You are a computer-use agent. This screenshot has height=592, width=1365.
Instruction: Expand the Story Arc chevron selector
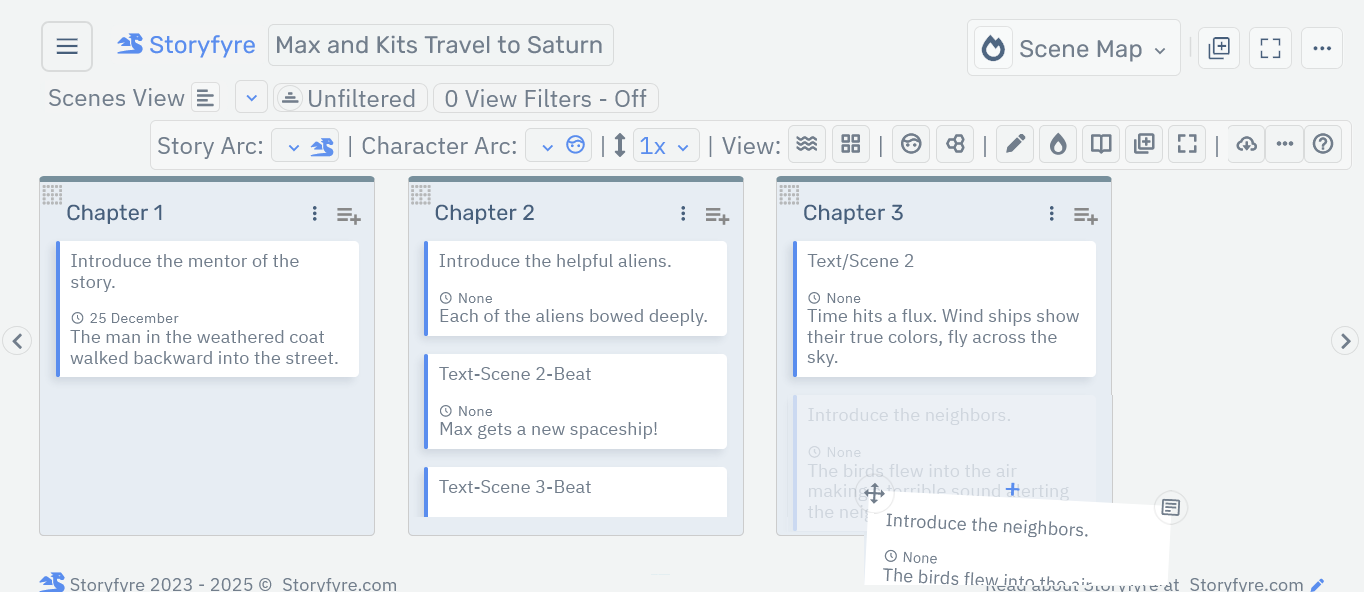click(293, 144)
